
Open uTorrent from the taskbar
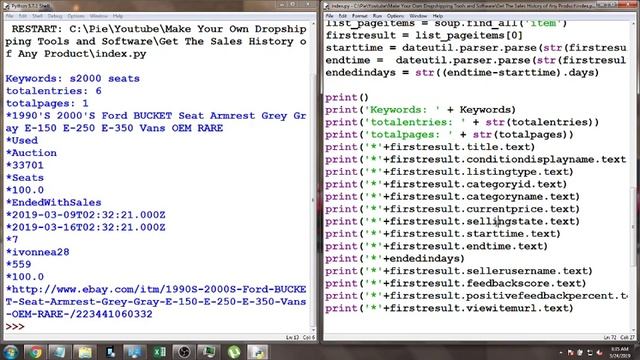[234, 352]
